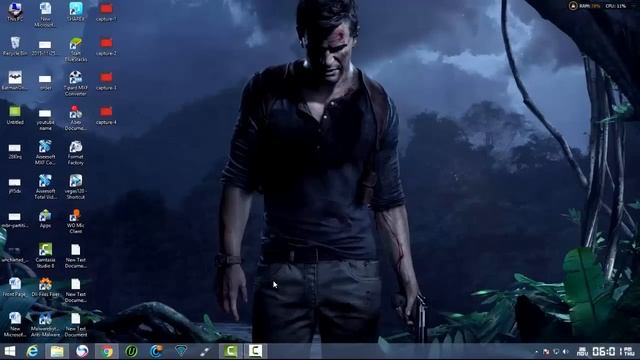Open the Windows Start button
640x360 pixels.
click(x=9, y=351)
